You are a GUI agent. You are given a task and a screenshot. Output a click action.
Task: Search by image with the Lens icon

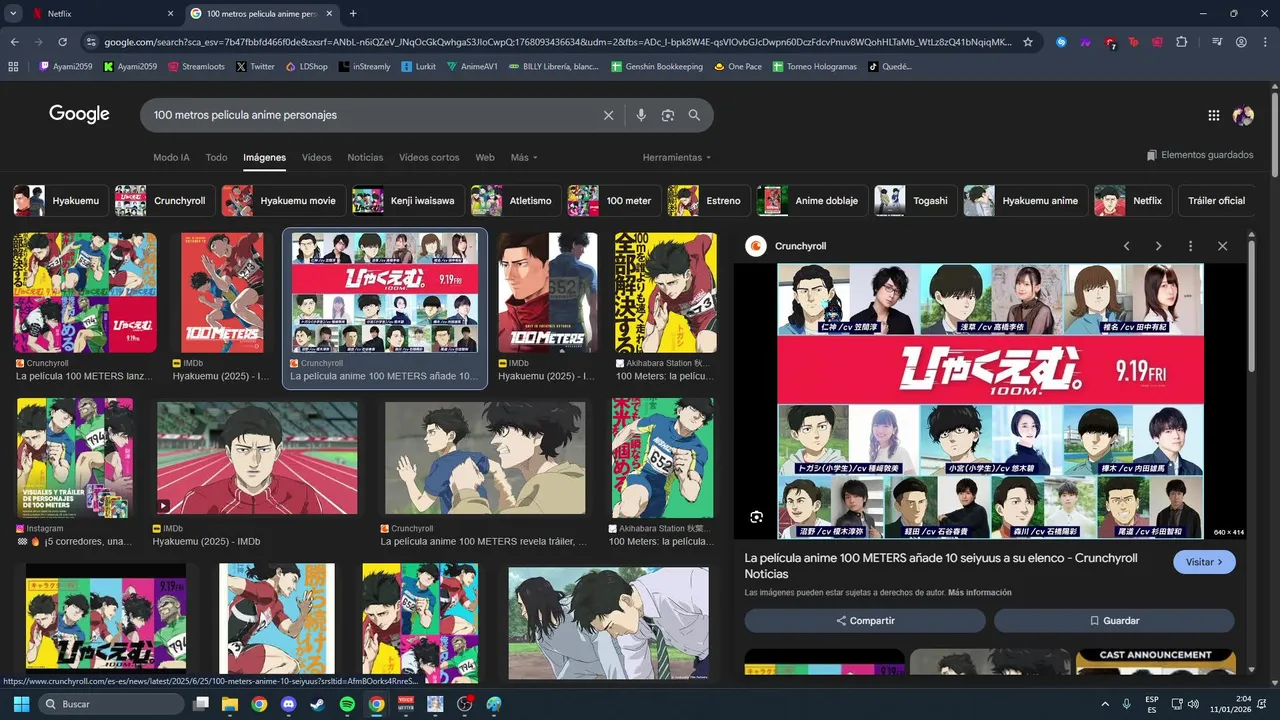[668, 115]
